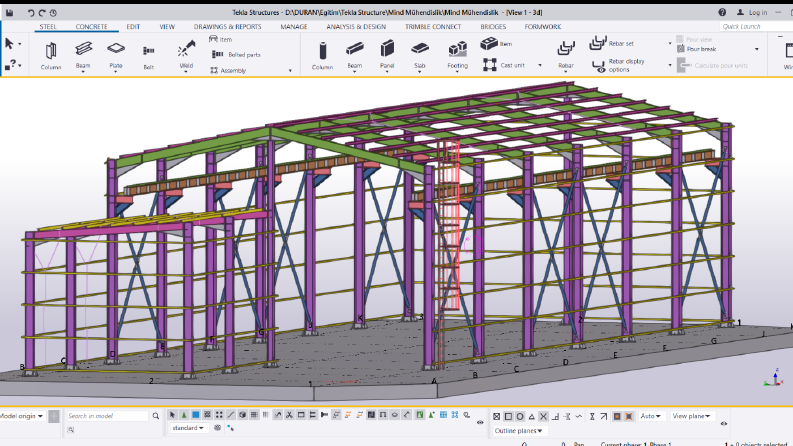The height and width of the screenshot is (446, 793).
Task: Expand the arrow beside Rebar set
Action: click(x=670, y=43)
